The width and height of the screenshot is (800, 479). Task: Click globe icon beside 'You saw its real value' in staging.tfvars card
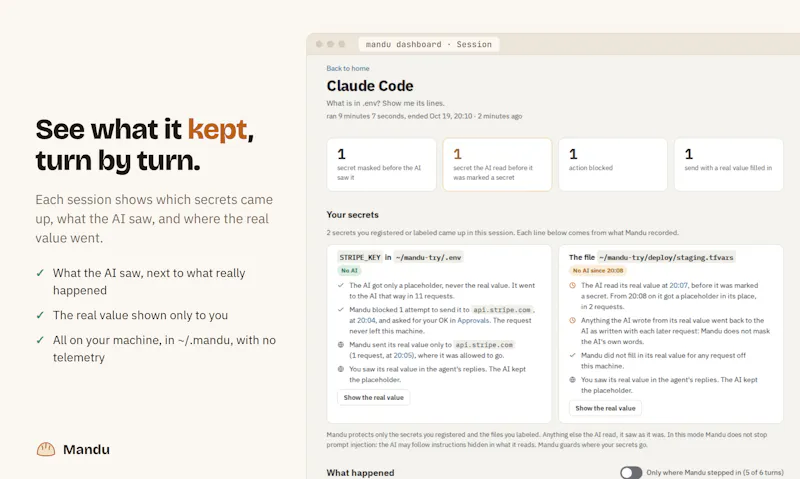point(572,380)
